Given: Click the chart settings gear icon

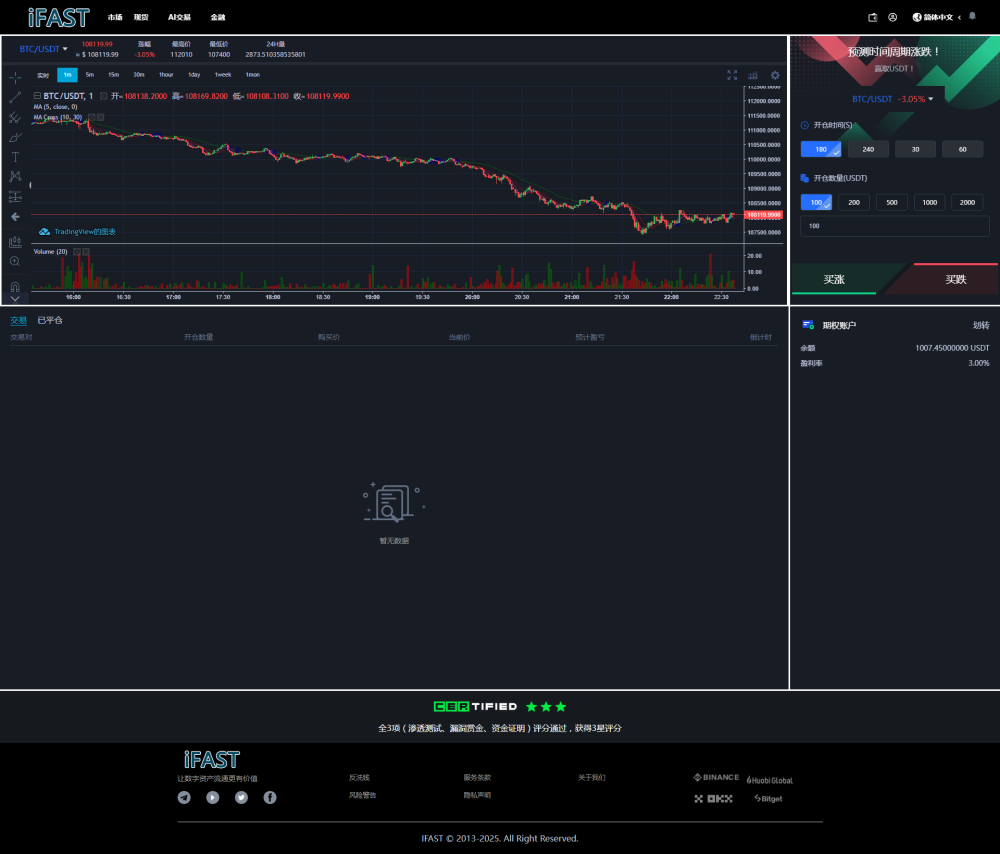Looking at the screenshot, I should [775, 75].
